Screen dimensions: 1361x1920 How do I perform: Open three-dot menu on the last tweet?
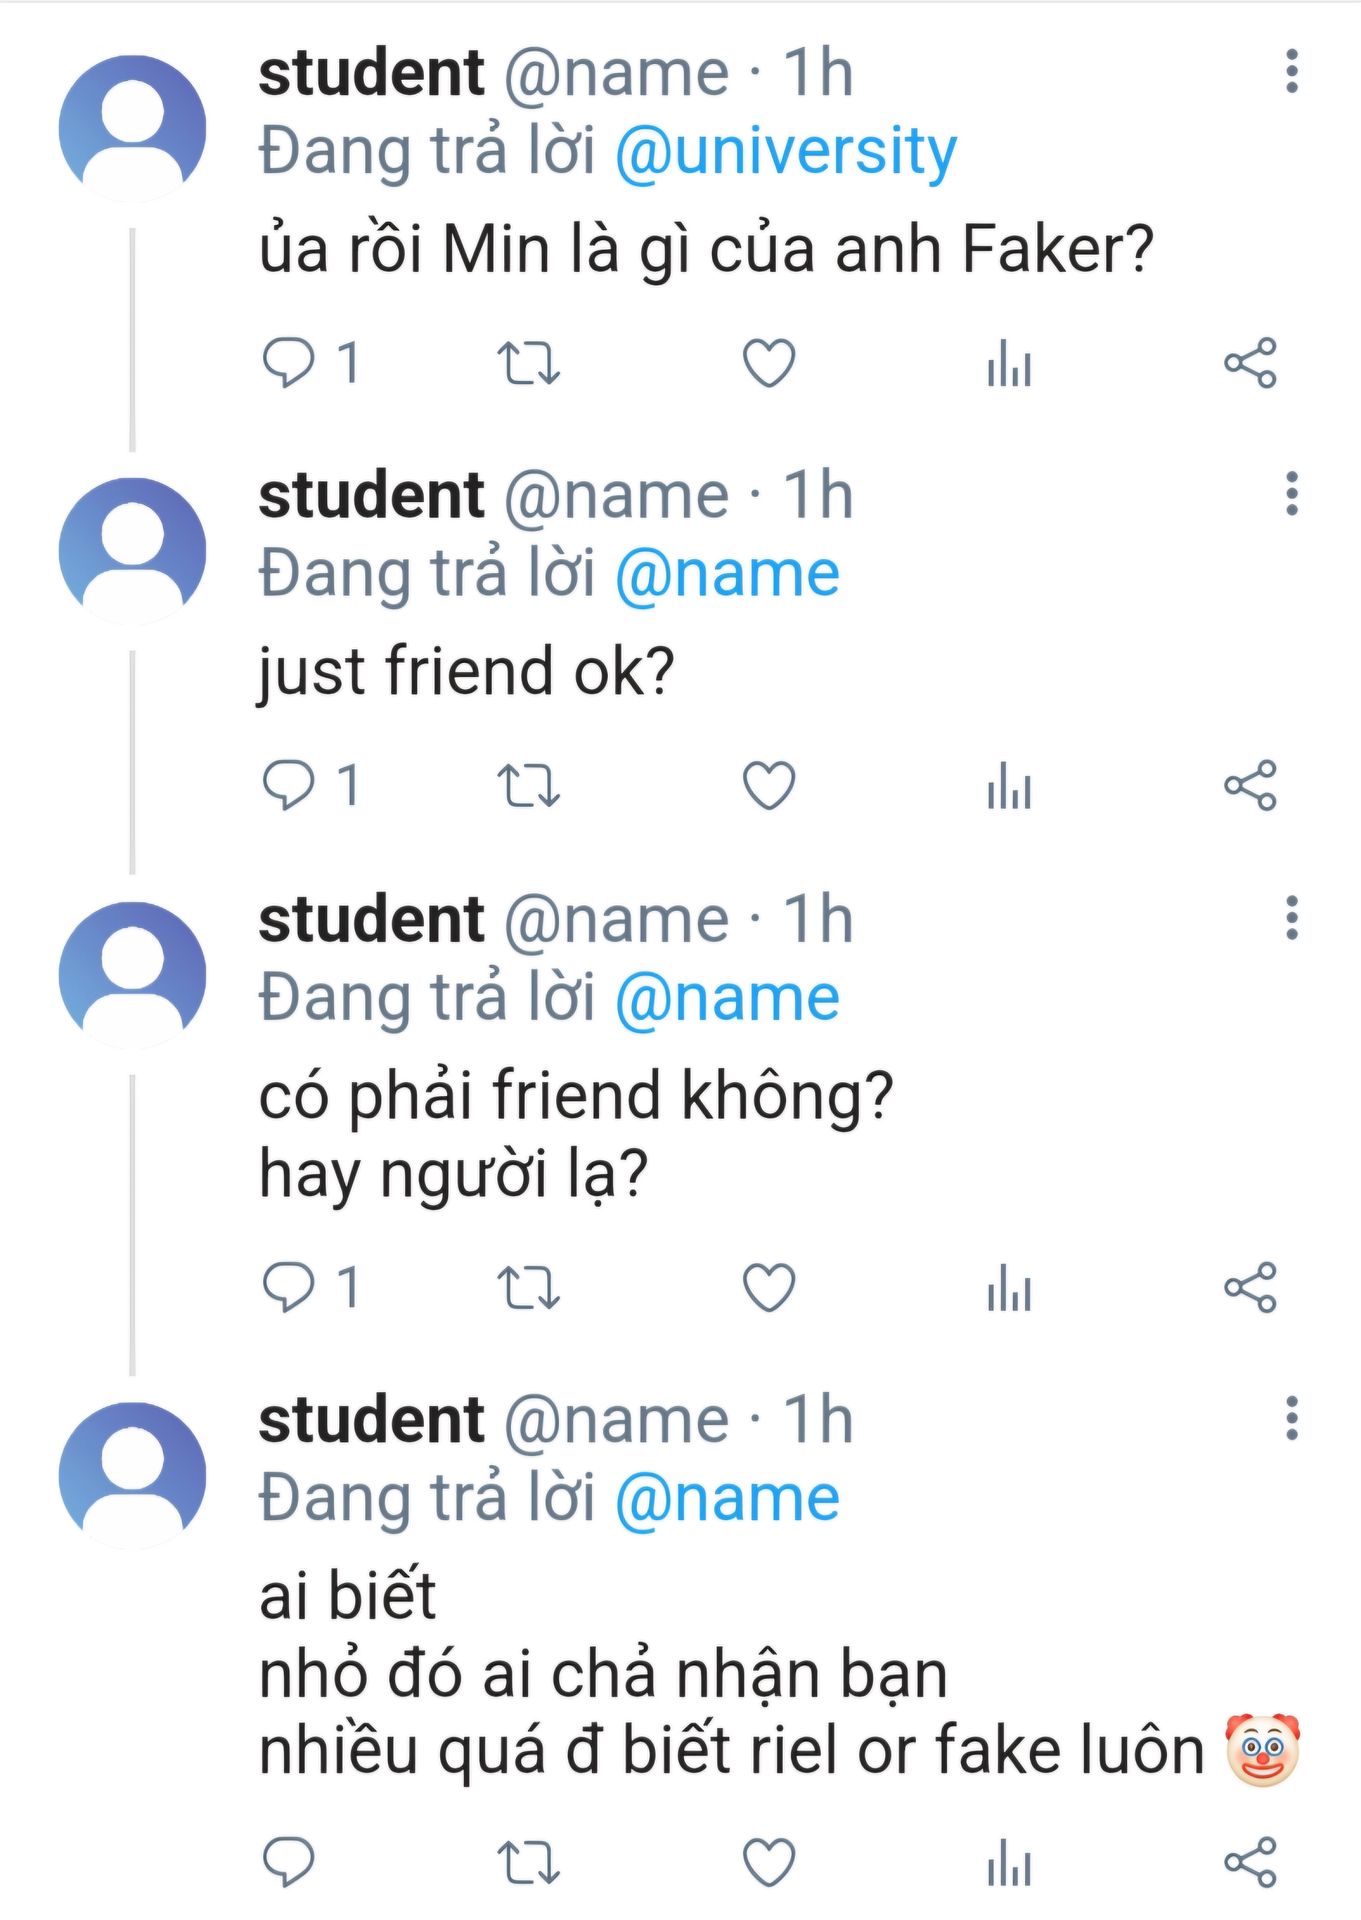tap(1292, 1419)
